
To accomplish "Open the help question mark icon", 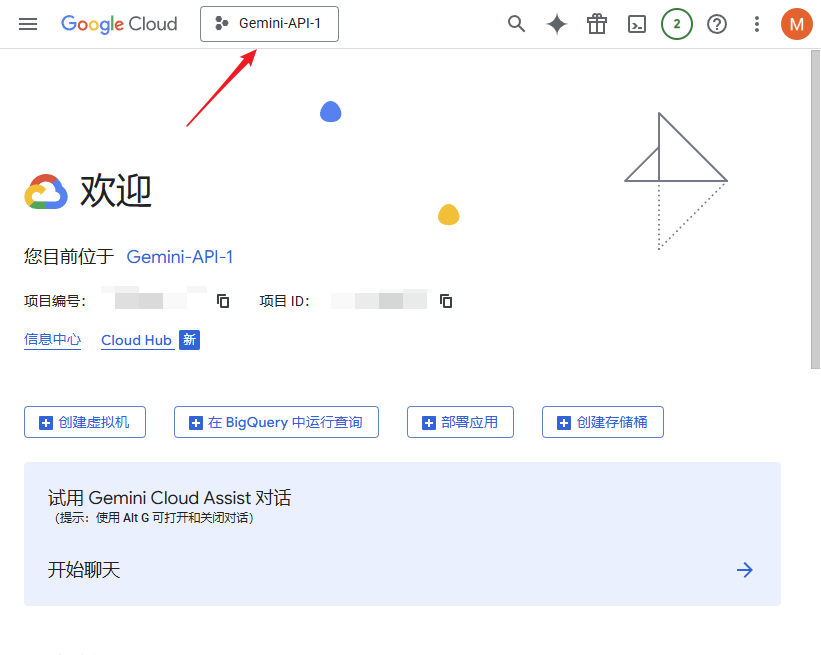I will (717, 24).
